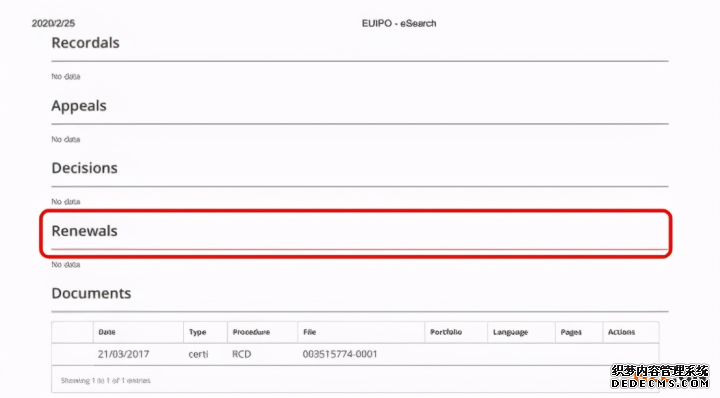Sort table by the Procedure column header
This screenshot has width=720, height=398.
[251, 332]
